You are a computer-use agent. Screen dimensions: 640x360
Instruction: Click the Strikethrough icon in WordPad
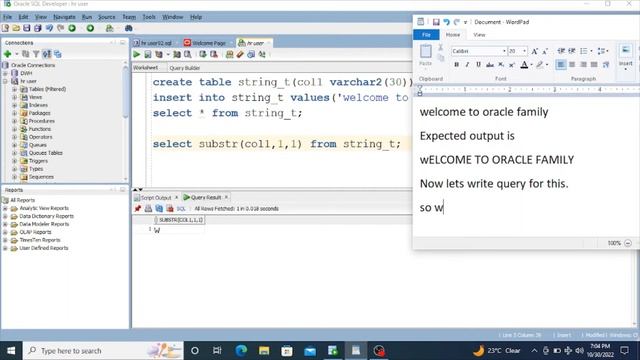click(x=490, y=64)
